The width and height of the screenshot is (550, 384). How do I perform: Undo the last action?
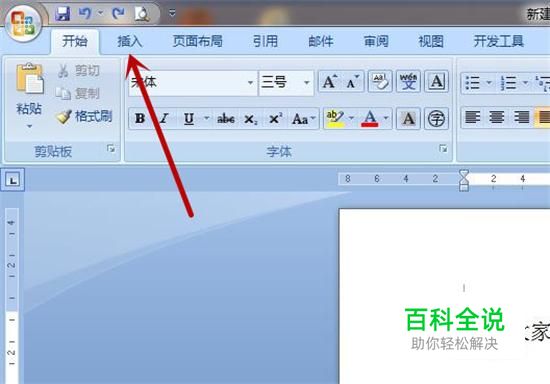pos(85,14)
